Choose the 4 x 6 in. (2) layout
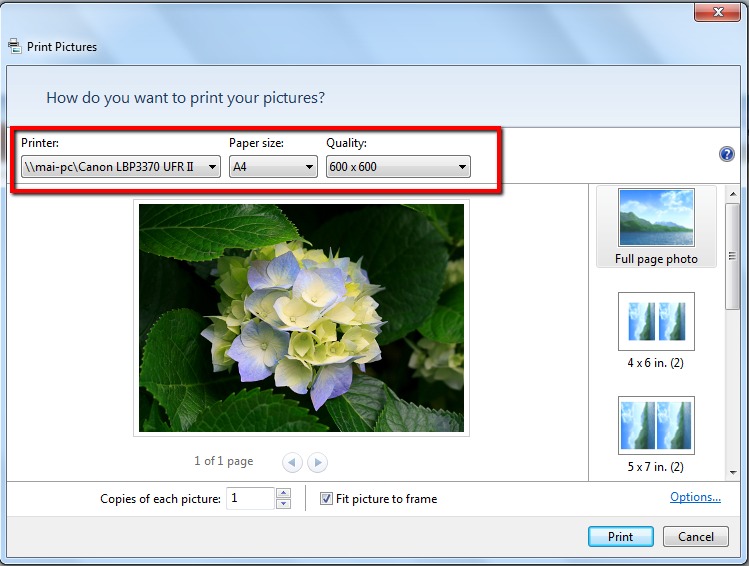 656,330
